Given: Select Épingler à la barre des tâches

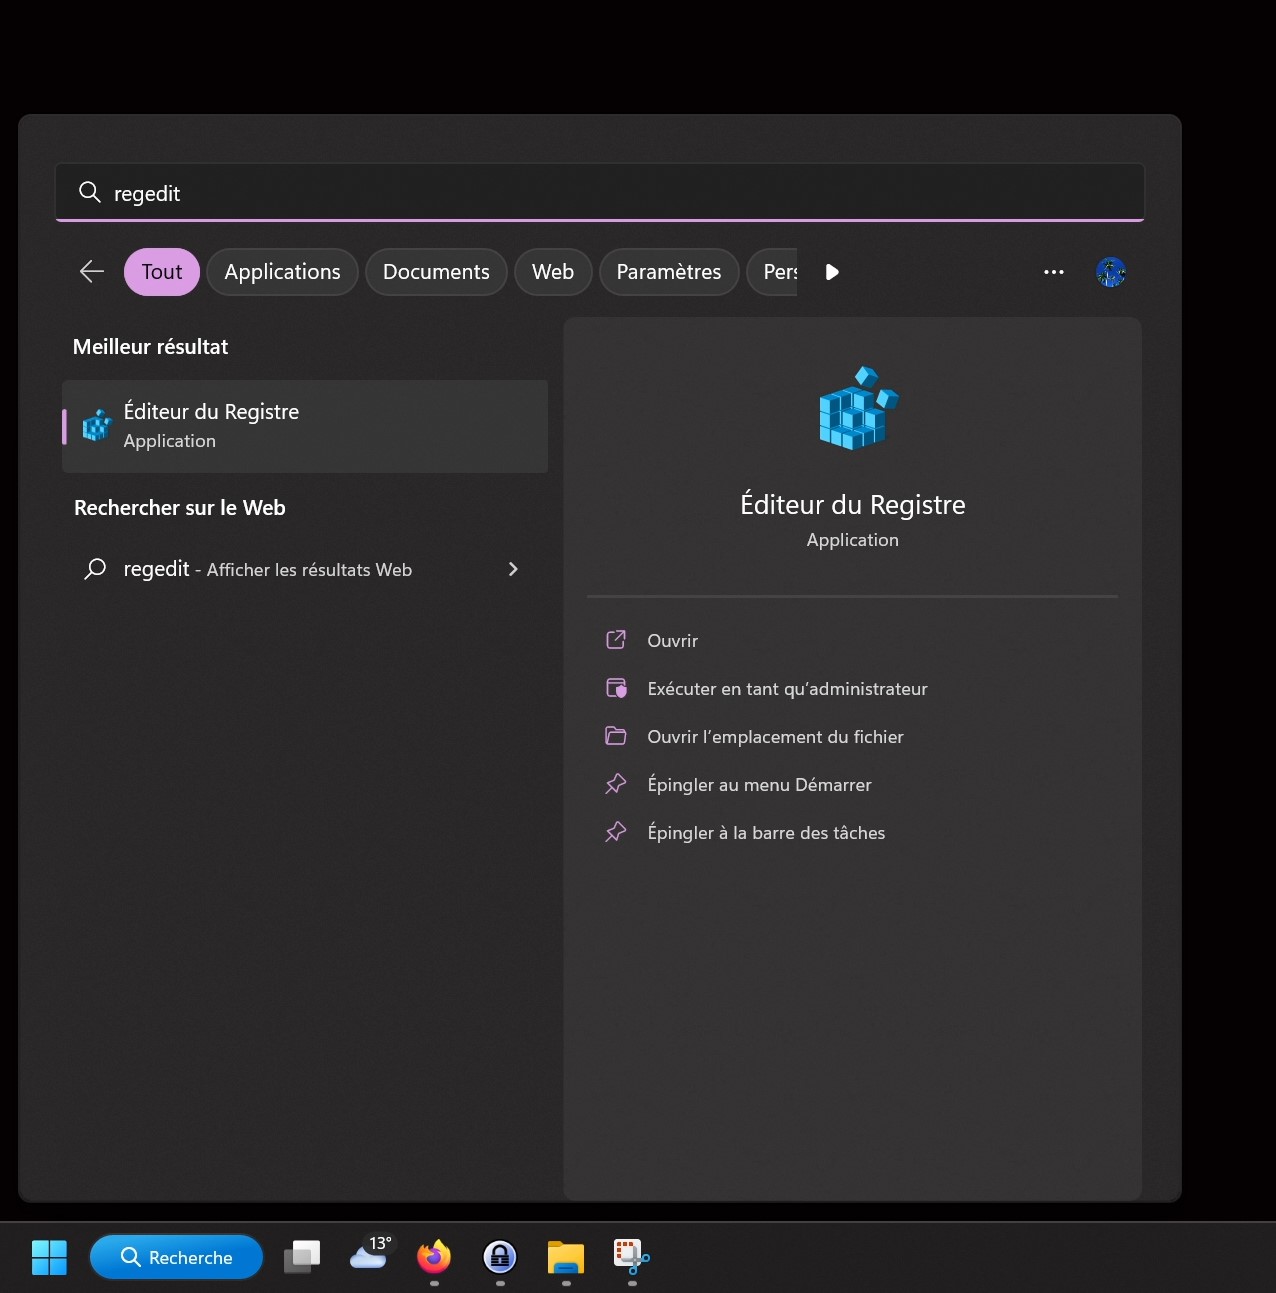Looking at the screenshot, I should tap(766, 833).
